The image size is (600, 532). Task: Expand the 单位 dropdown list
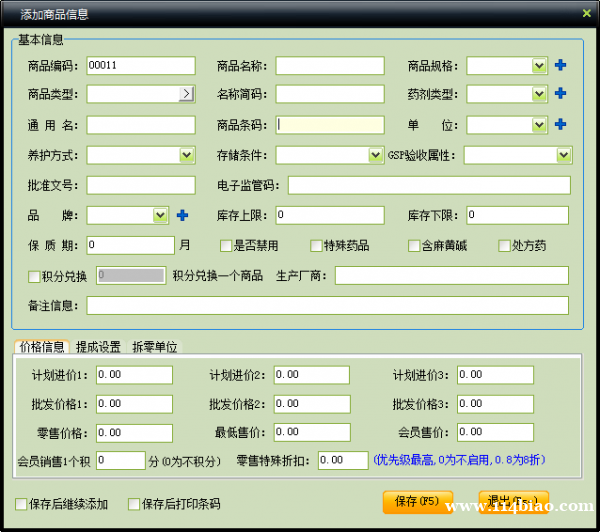pos(539,125)
